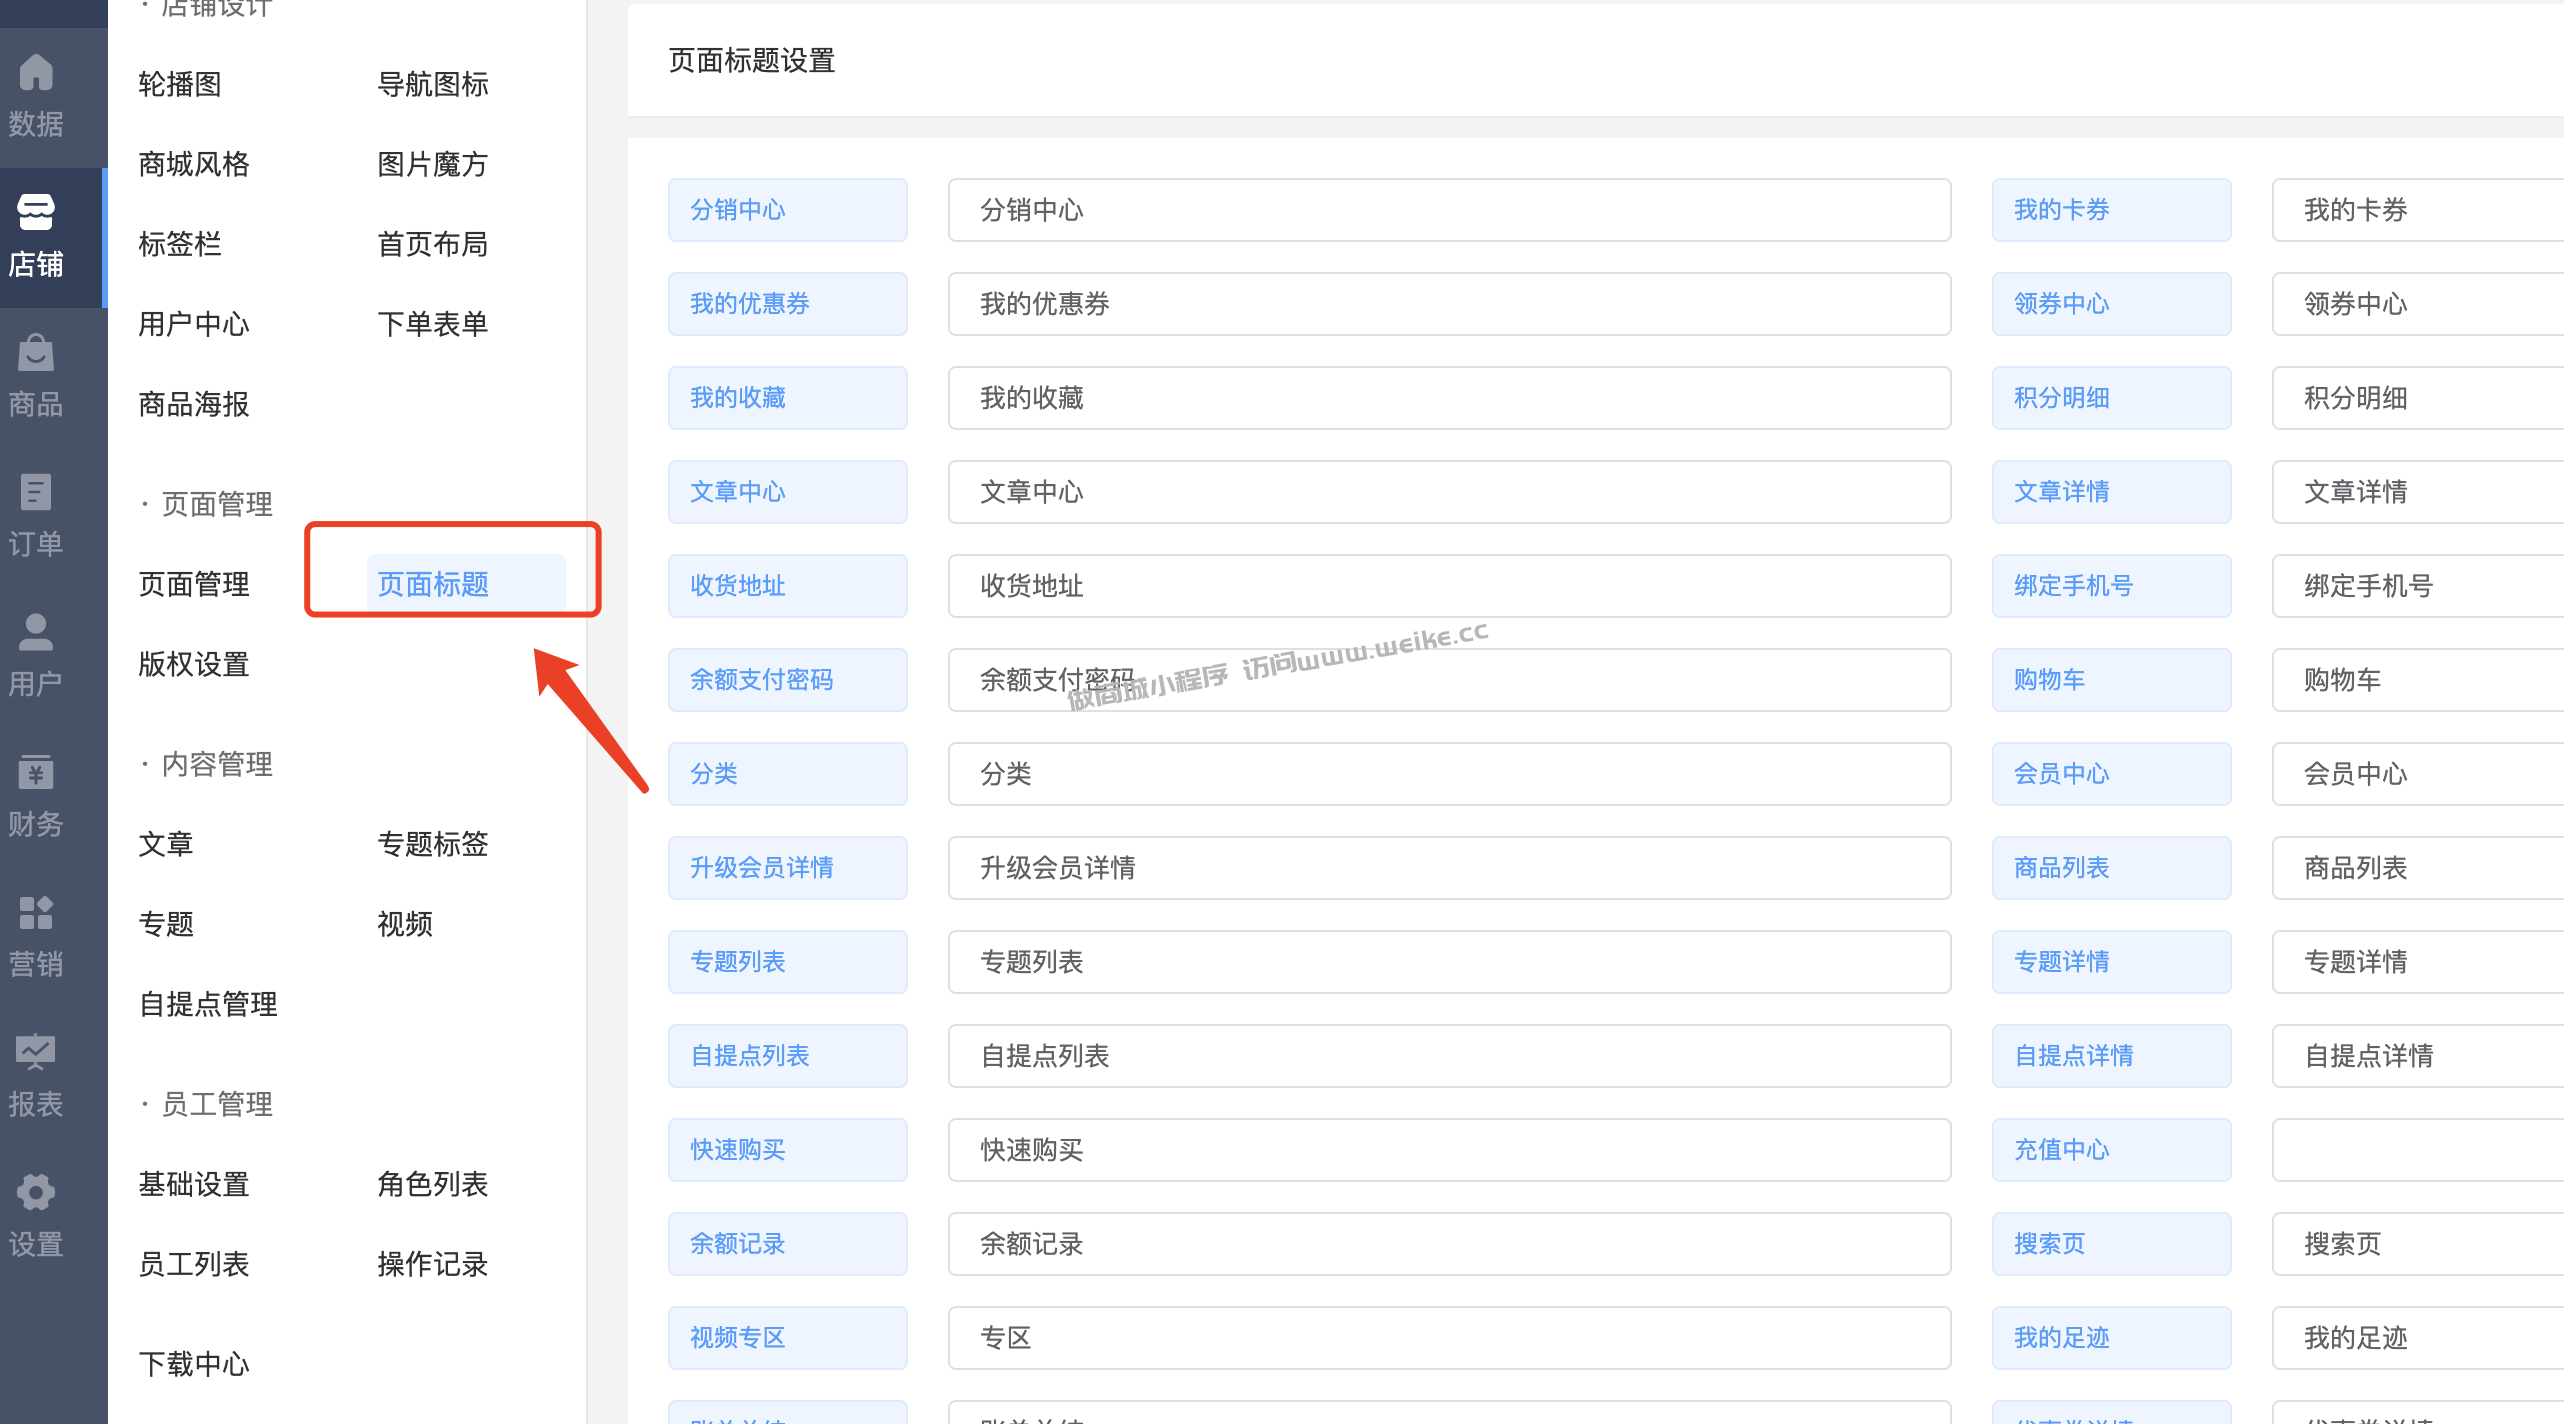Open the 数据 section in sidebar
Image resolution: width=2564 pixels, height=1424 pixels.
pyautogui.click(x=36, y=97)
